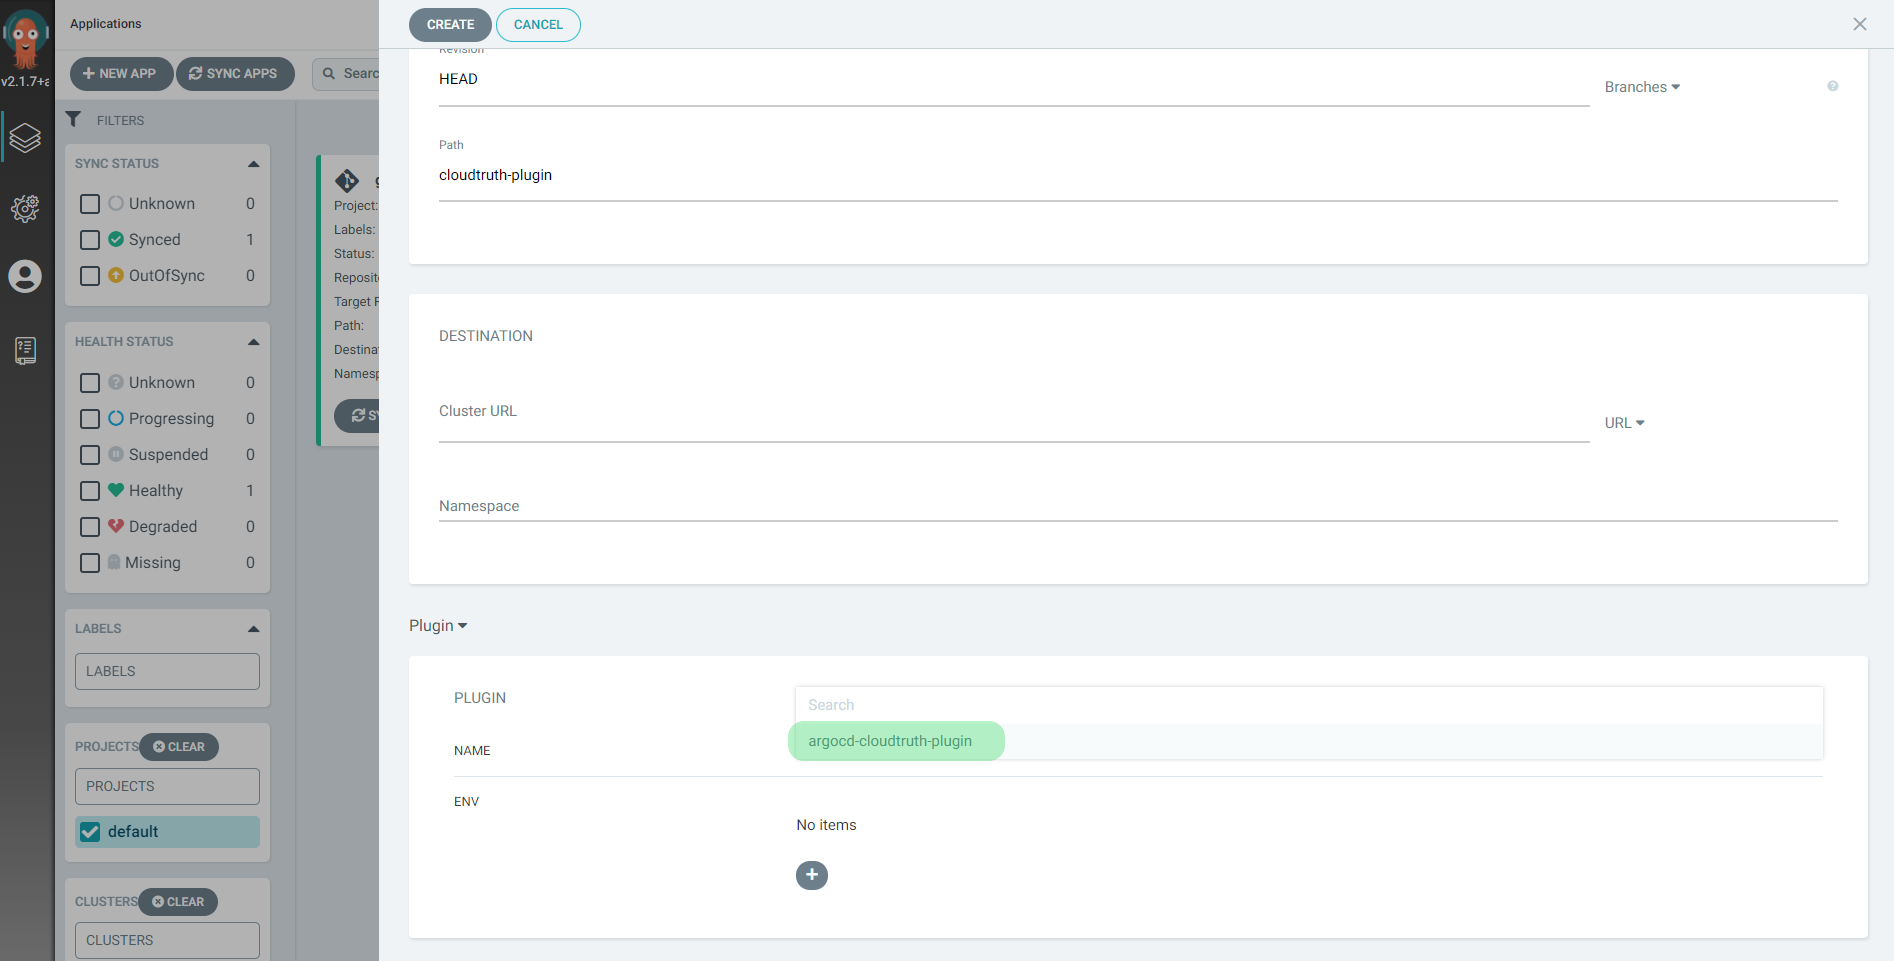Click the Suspended pause icon

116,454
